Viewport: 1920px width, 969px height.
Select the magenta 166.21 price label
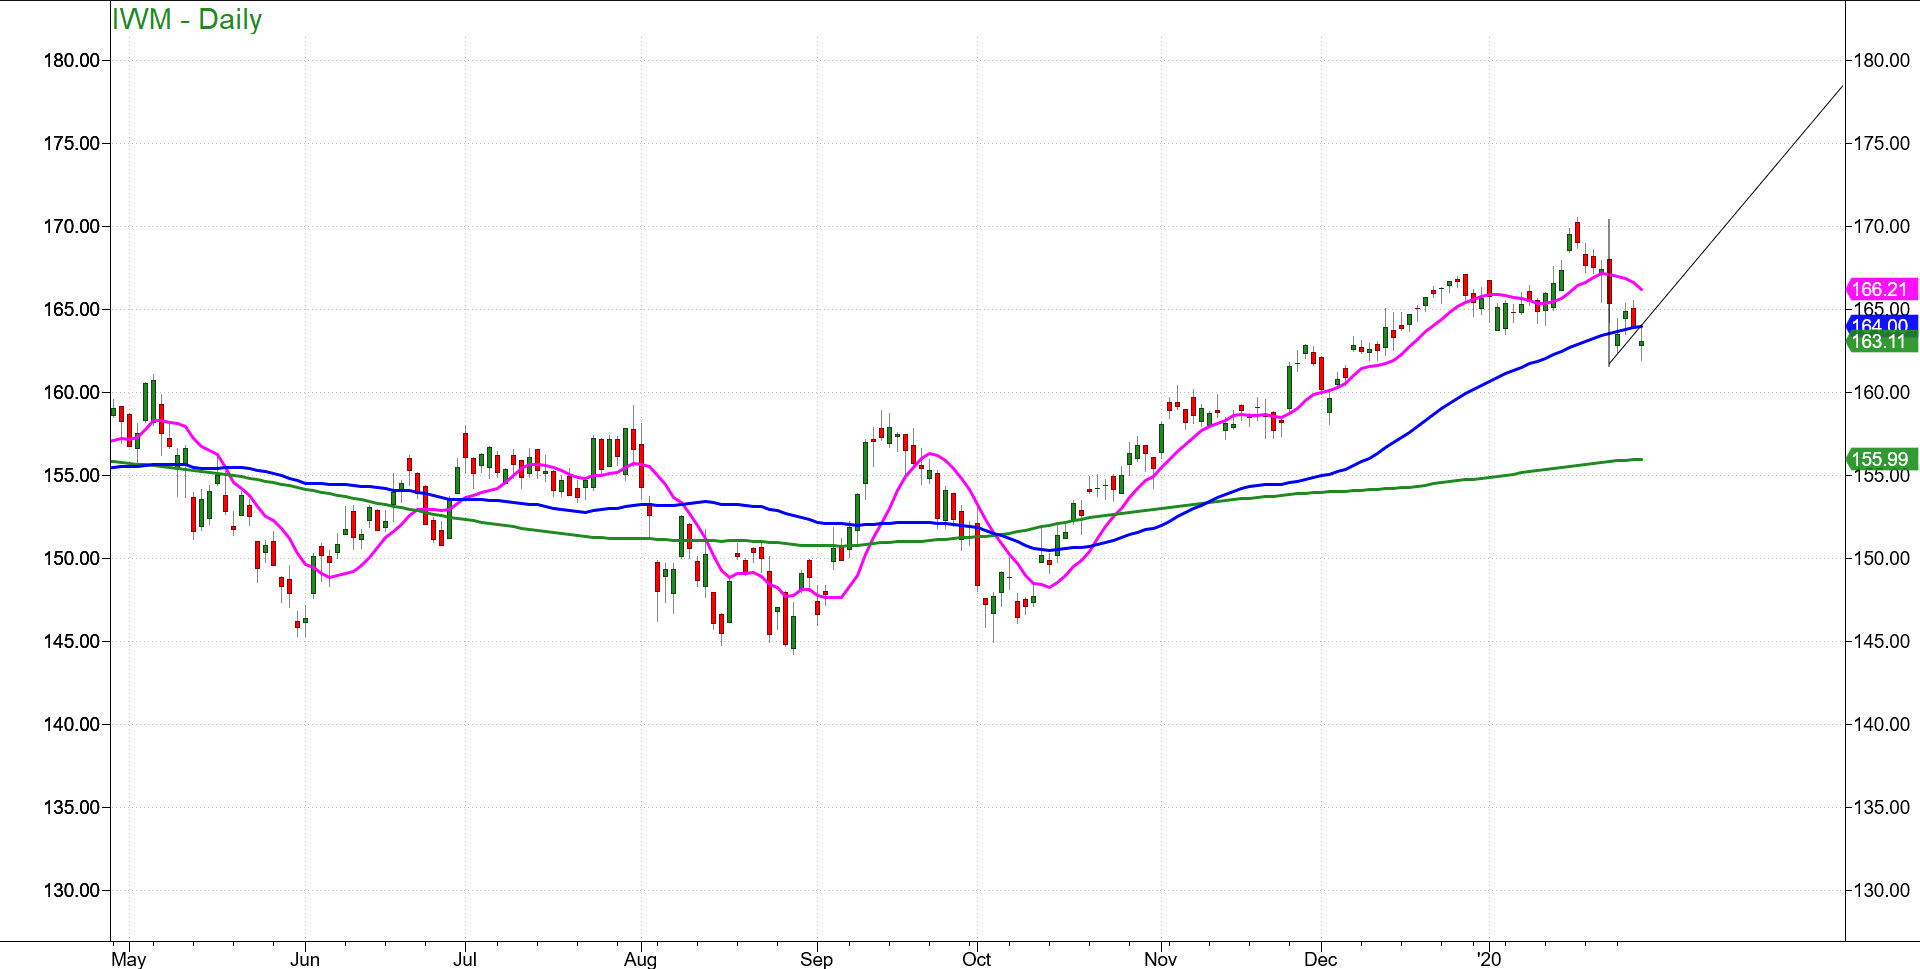click(1881, 289)
